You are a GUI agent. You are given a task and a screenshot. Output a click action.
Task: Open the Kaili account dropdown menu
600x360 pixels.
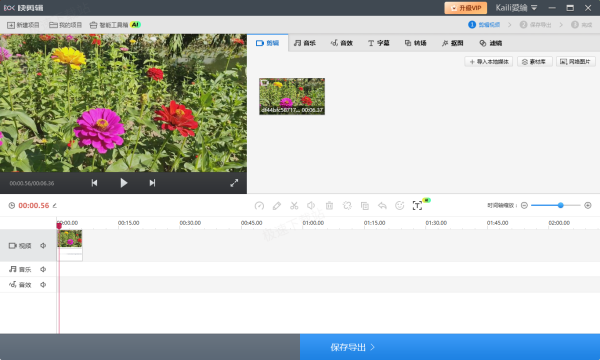(x=516, y=8)
